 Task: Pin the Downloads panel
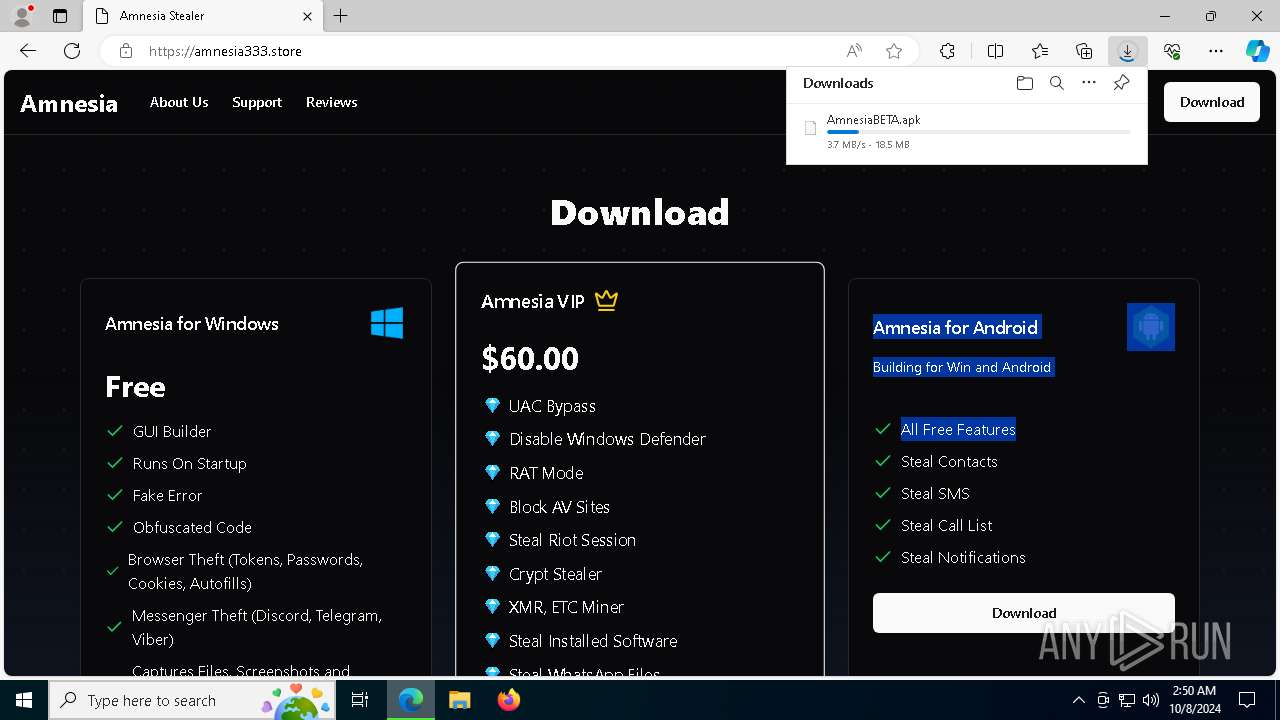point(1121,83)
